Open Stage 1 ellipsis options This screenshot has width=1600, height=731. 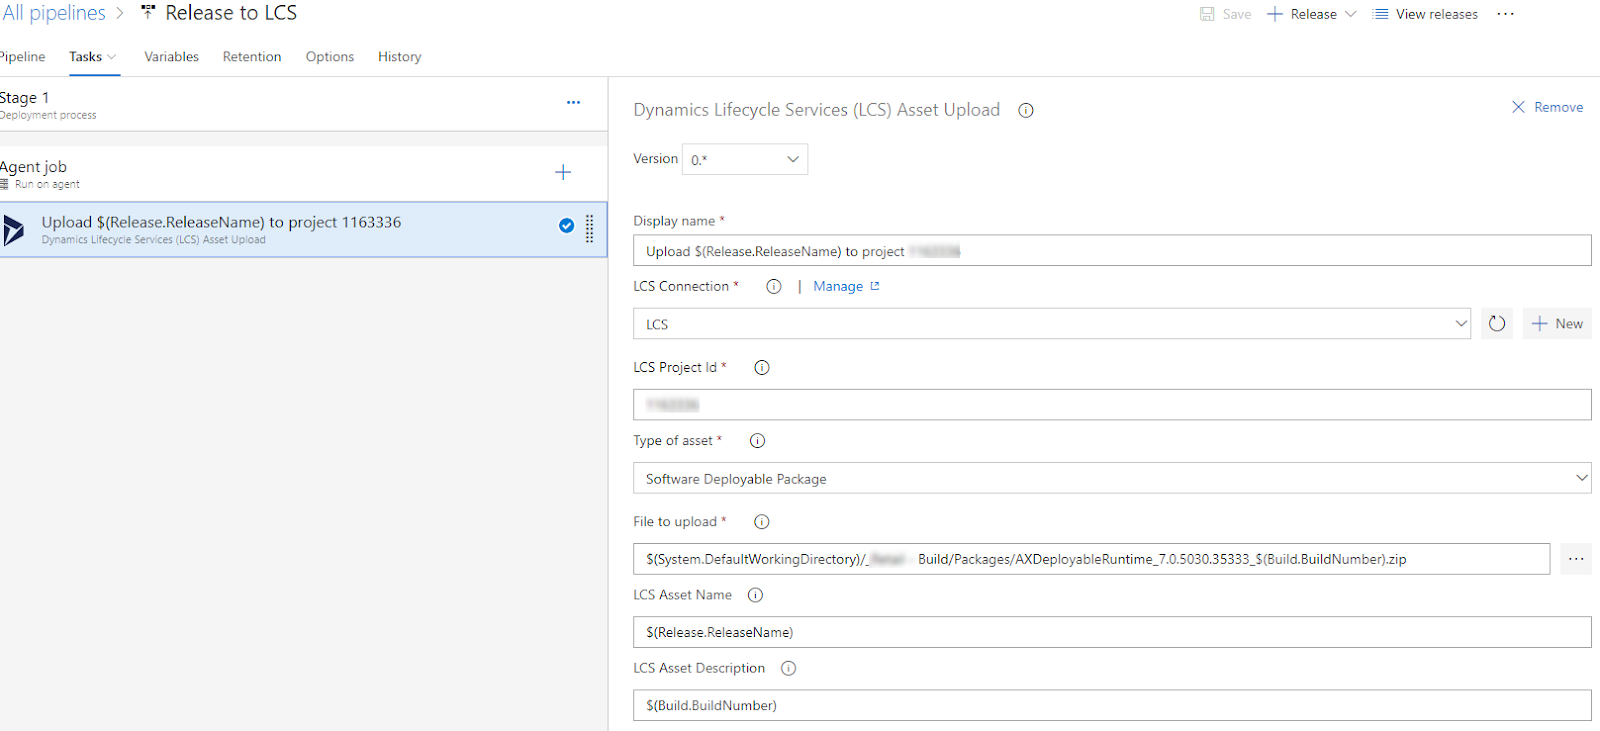(x=573, y=103)
